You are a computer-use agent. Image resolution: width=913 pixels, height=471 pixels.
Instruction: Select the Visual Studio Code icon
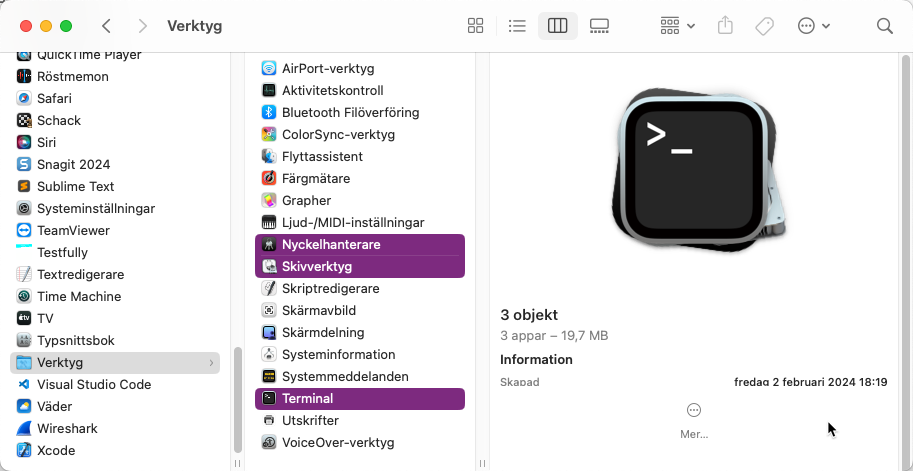(23, 384)
